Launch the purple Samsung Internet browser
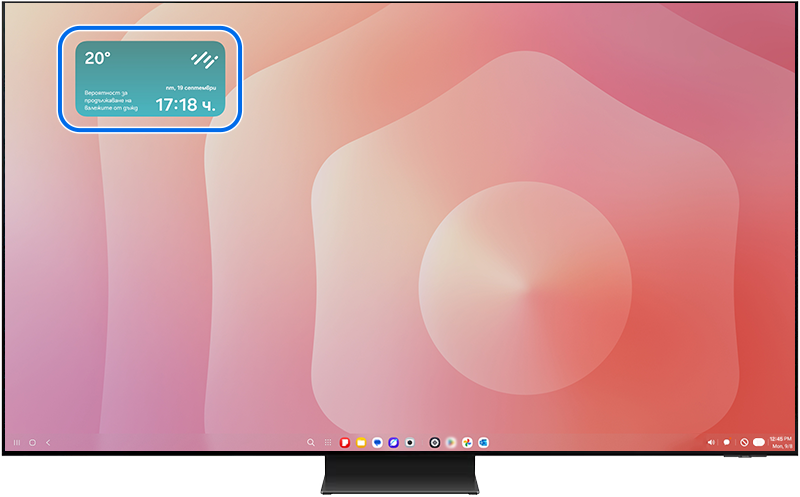 click(393, 442)
